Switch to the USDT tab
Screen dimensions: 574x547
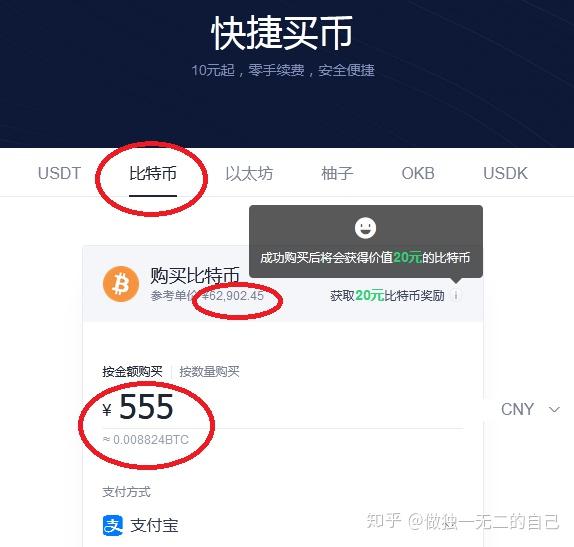59,173
